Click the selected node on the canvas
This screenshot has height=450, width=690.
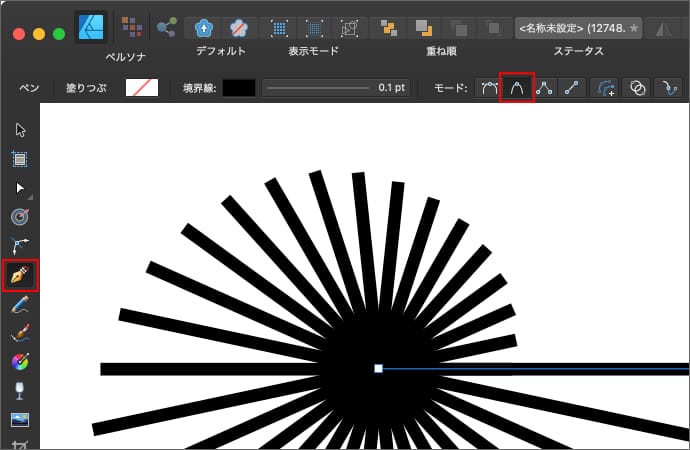[378, 369]
